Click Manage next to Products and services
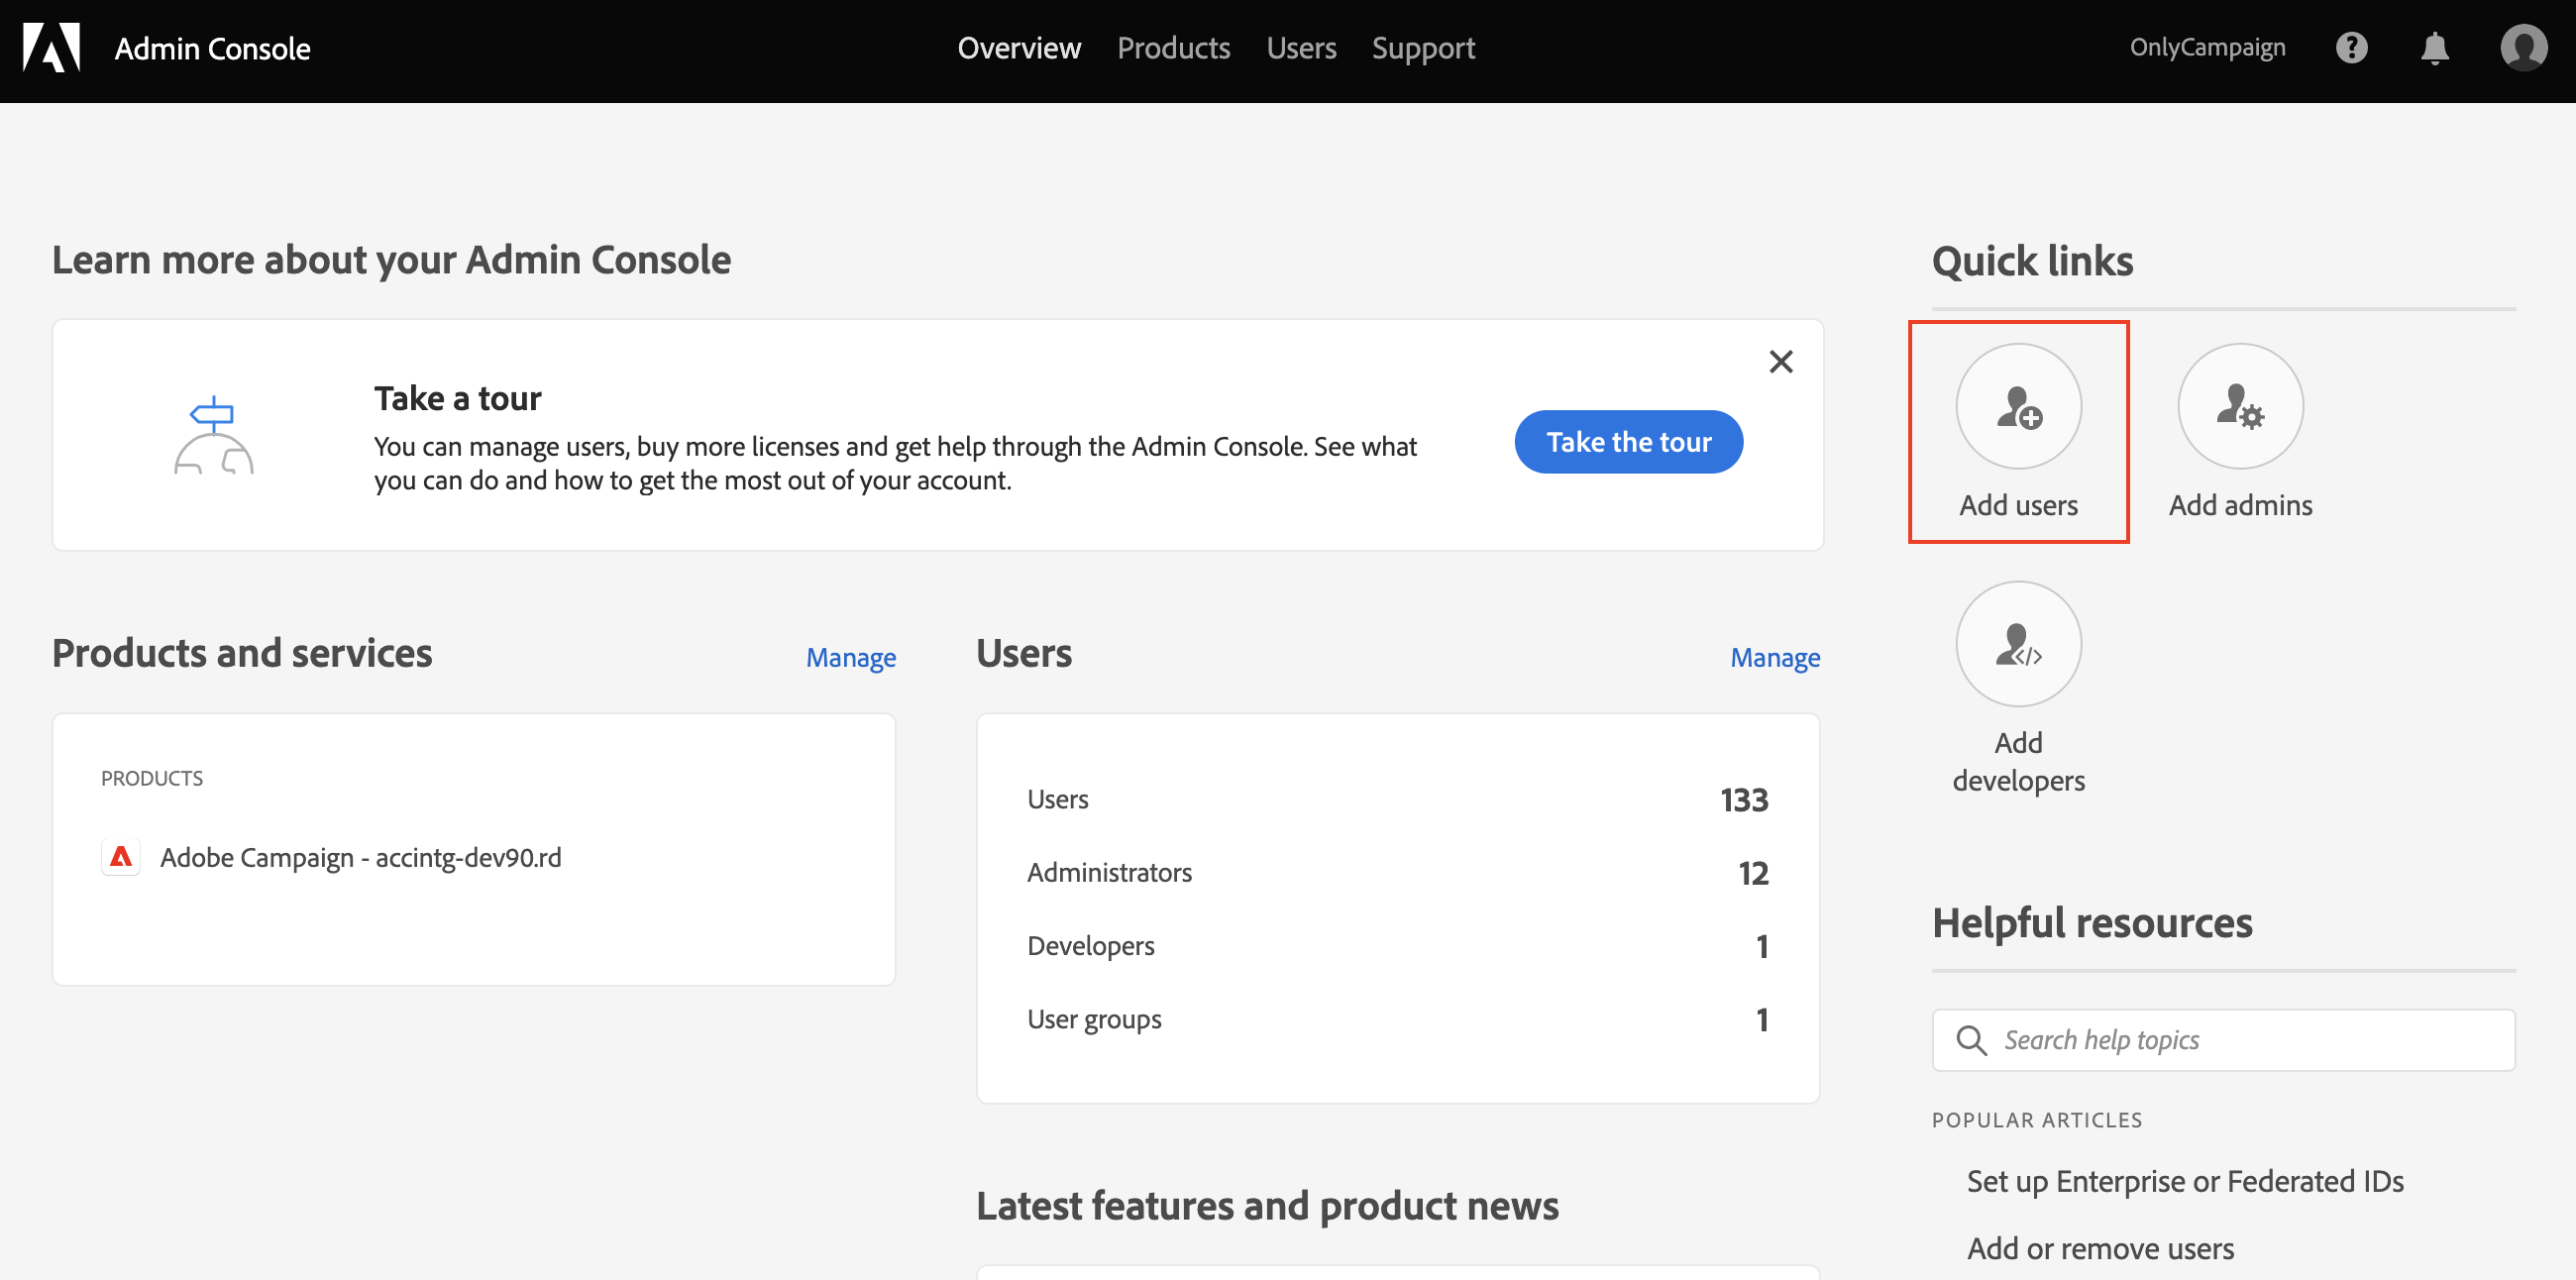This screenshot has width=2576, height=1280. tap(850, 657)
